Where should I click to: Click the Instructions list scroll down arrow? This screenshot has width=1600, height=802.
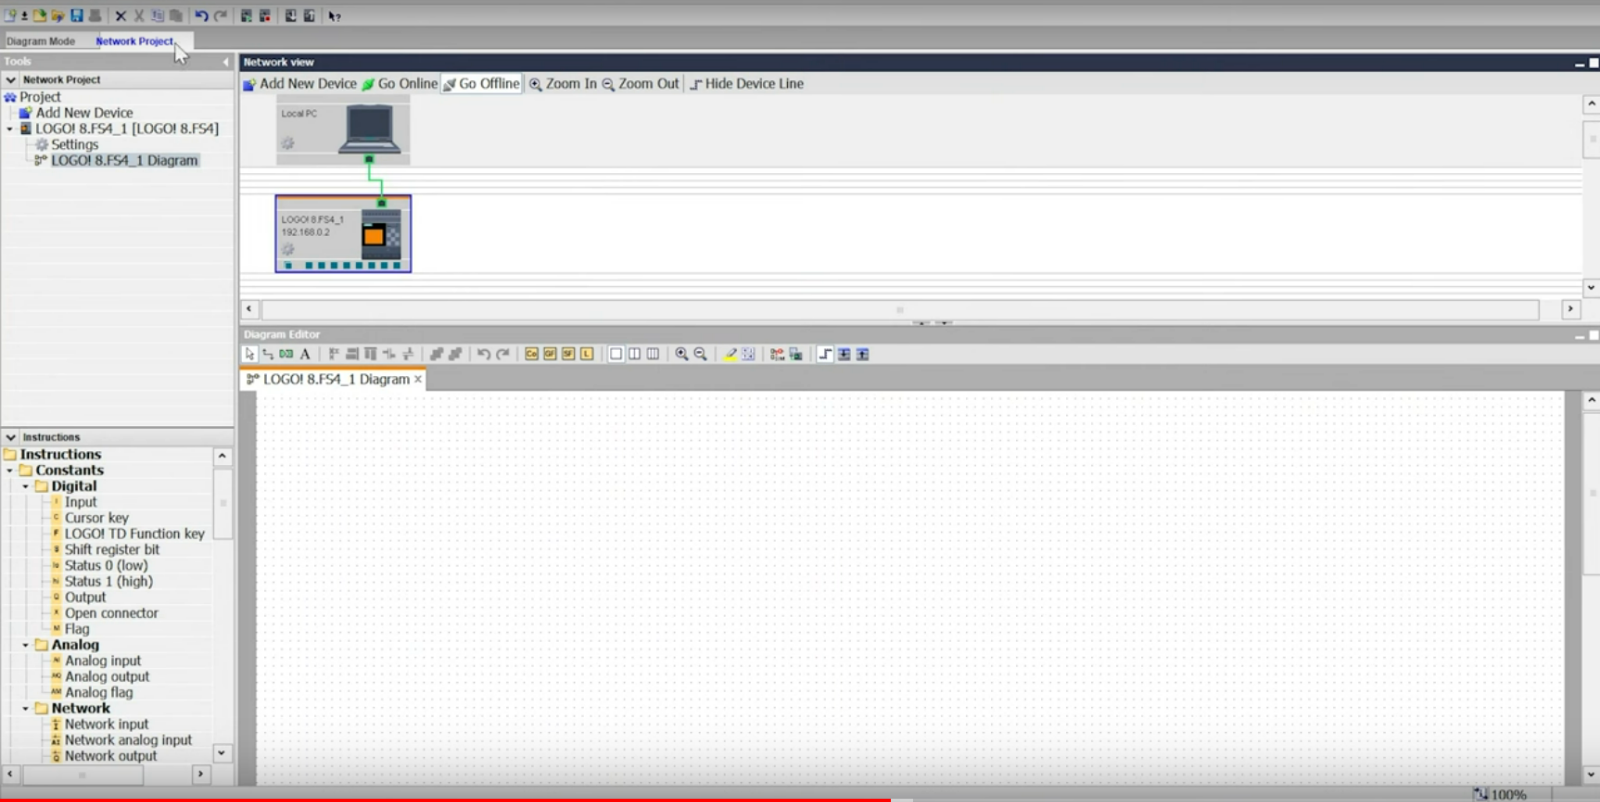(x=222, y=753)
